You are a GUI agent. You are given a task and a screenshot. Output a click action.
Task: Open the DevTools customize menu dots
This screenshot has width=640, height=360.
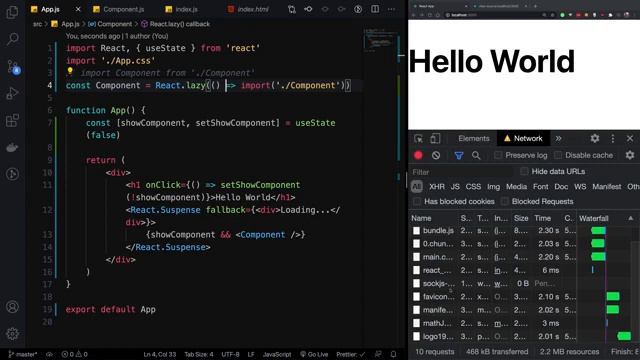pos(613,138)
